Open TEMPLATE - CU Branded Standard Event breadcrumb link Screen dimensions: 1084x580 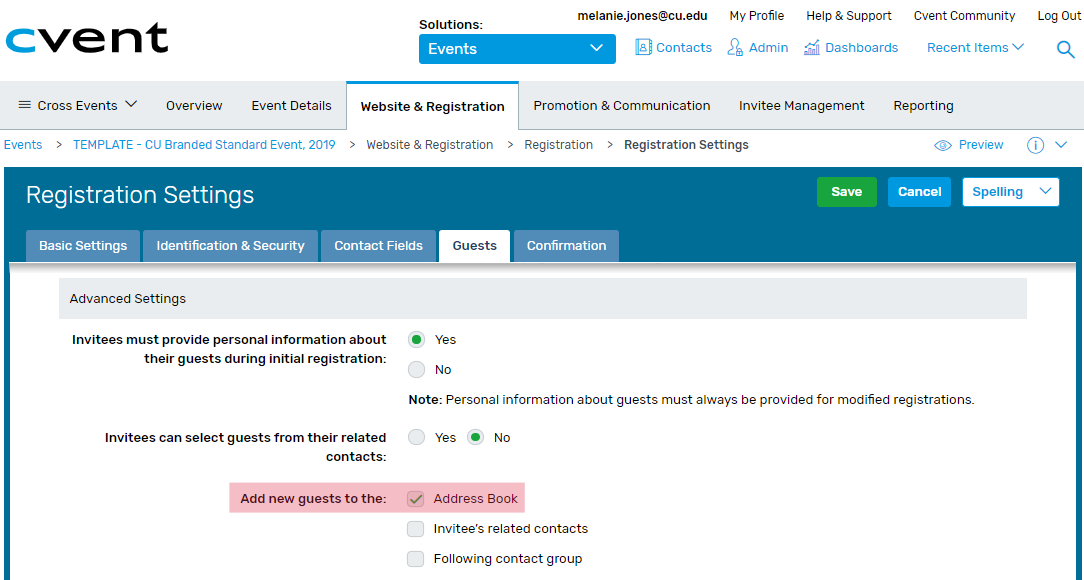coord(204,145)
